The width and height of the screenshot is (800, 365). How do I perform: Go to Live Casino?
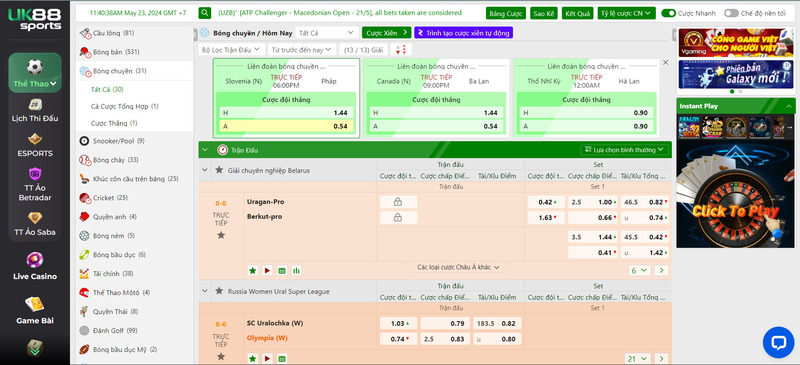pyautogui.click(x=35, y=266)
